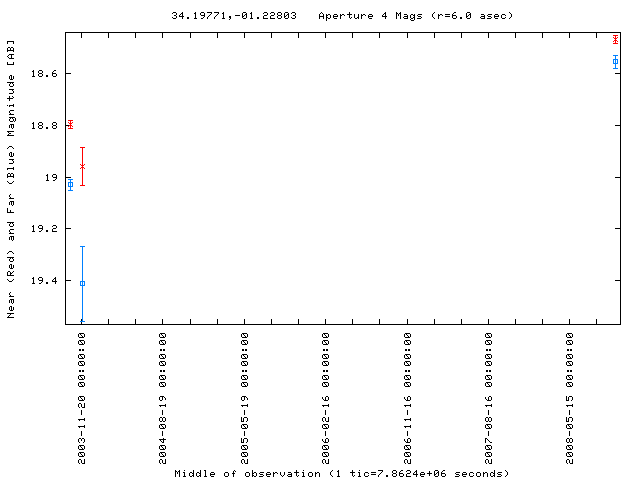Click the 2004-08-19 00:00:00 date label
The image size is (640, 480).
click(162, 398)
